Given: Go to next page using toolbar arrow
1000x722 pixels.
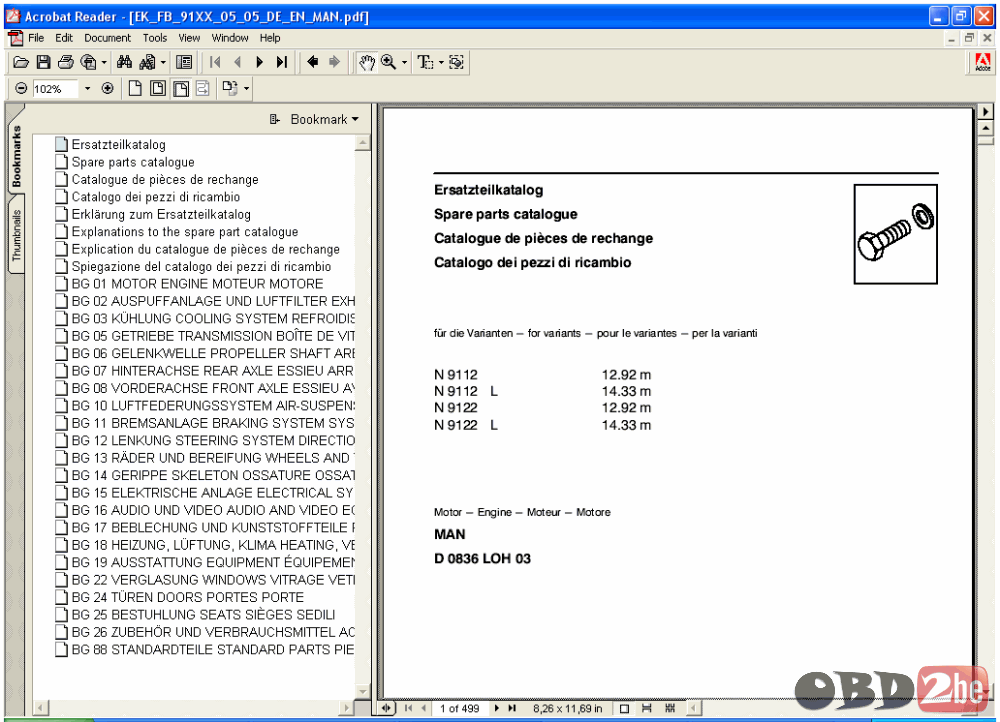Looking at the screenshot, I should (x=259, y=62).
